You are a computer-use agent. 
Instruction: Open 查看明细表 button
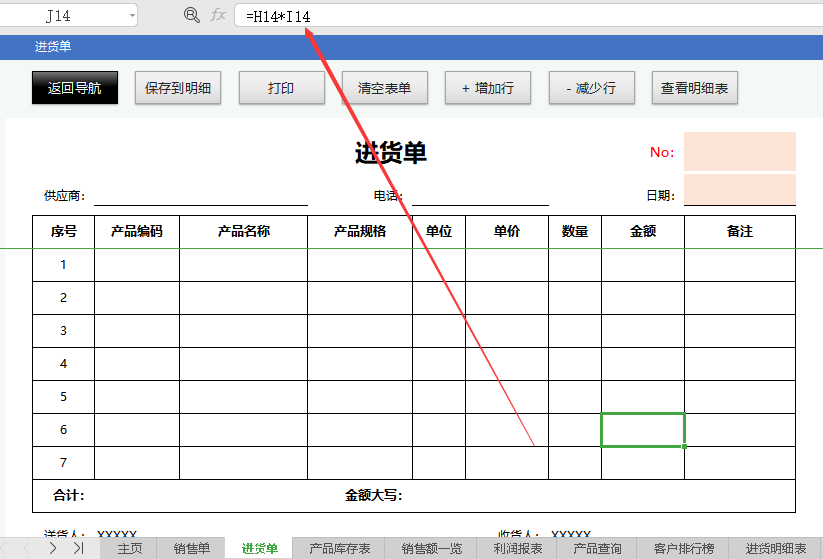694,88
